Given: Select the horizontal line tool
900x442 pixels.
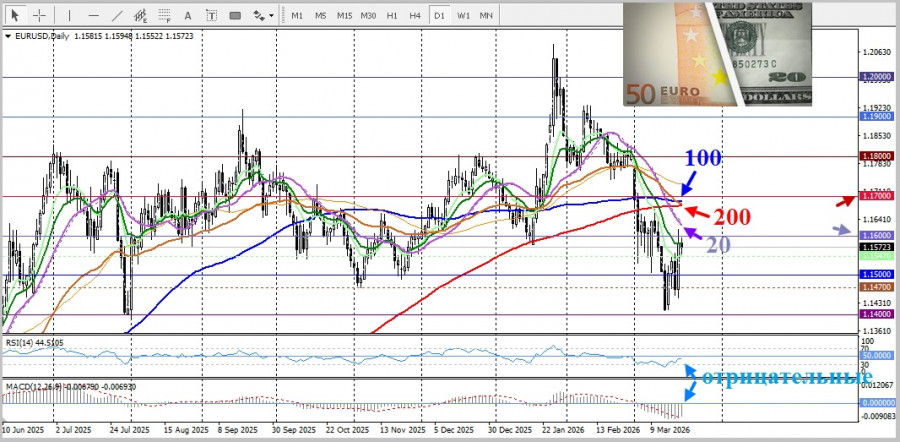Looking at the screenshot, I should pos(92,16).
